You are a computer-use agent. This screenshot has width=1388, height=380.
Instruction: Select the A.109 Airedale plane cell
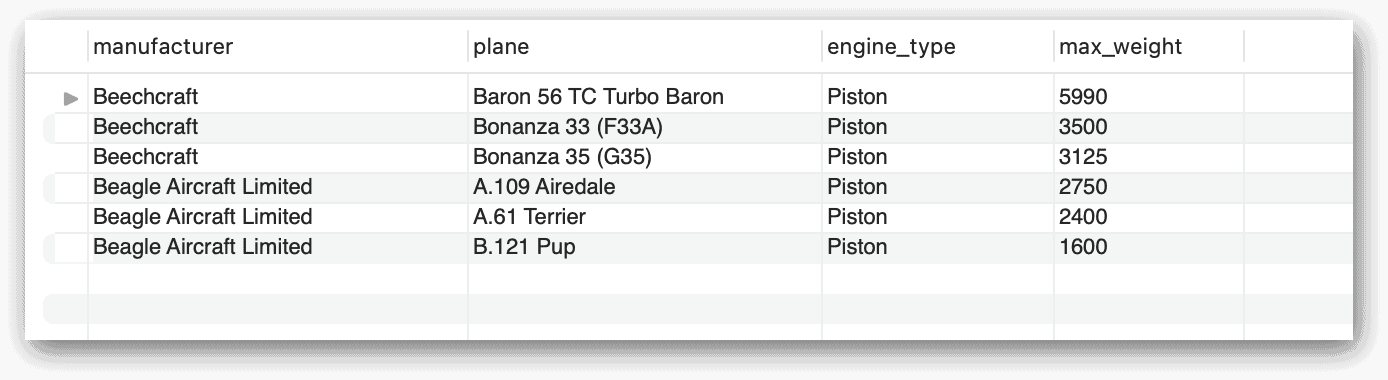click(x=645, y=187)
